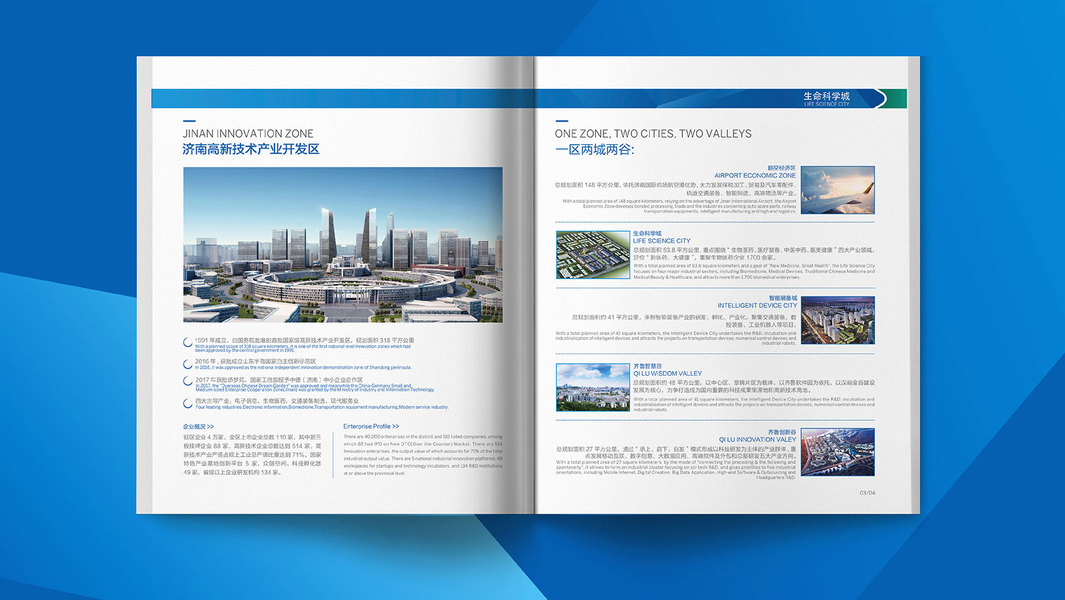Click the "QI LU INNOVATION VALEY" heading
The image size is (1065, 600).
tap(757, 440)
